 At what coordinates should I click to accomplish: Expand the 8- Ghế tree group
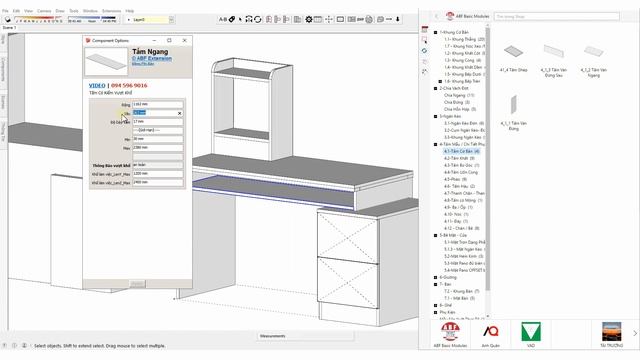(x=436, y=305)
